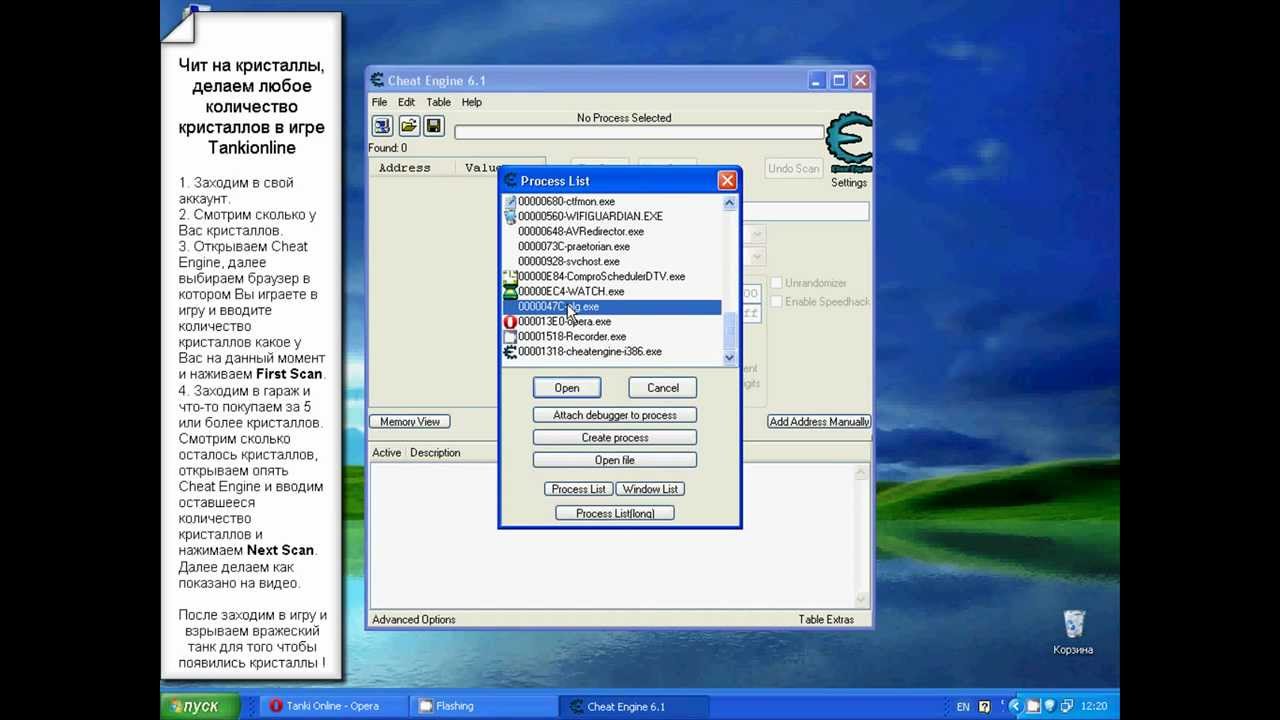Screen dimensions: 1280x720
Task: Switch to Window List view button
Action: 651,489
